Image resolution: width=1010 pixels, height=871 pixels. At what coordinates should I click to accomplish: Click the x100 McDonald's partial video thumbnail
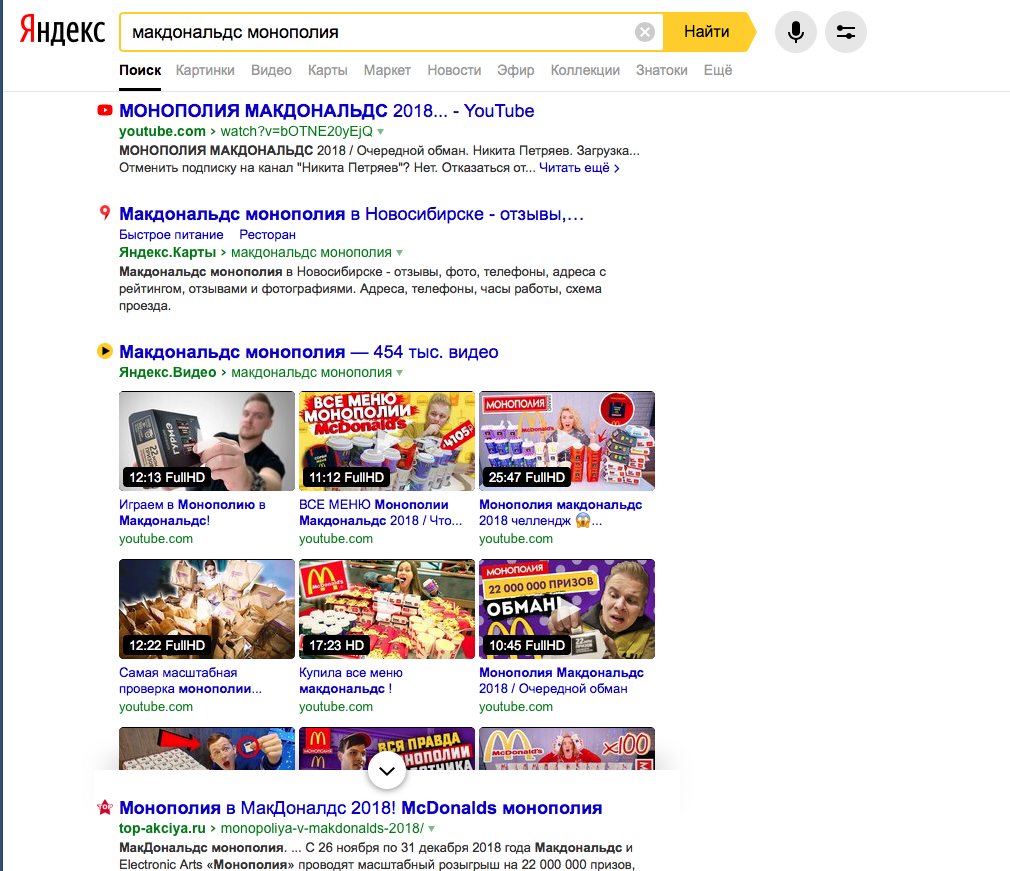[567, 748]
